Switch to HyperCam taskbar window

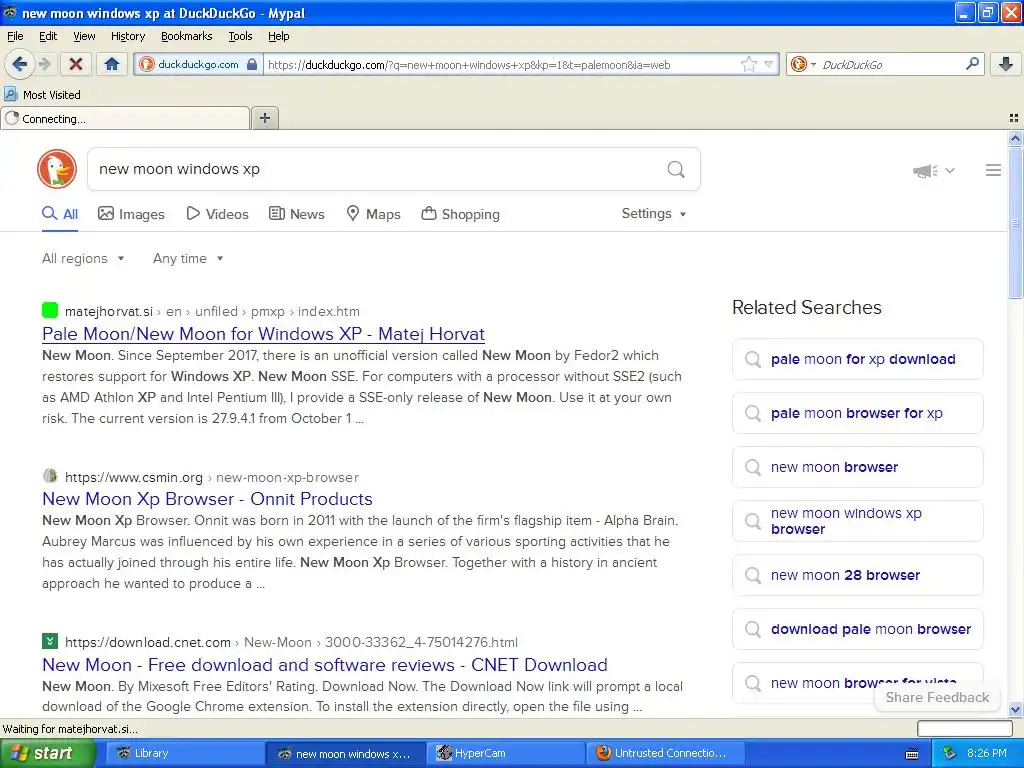tap(505, 753)
